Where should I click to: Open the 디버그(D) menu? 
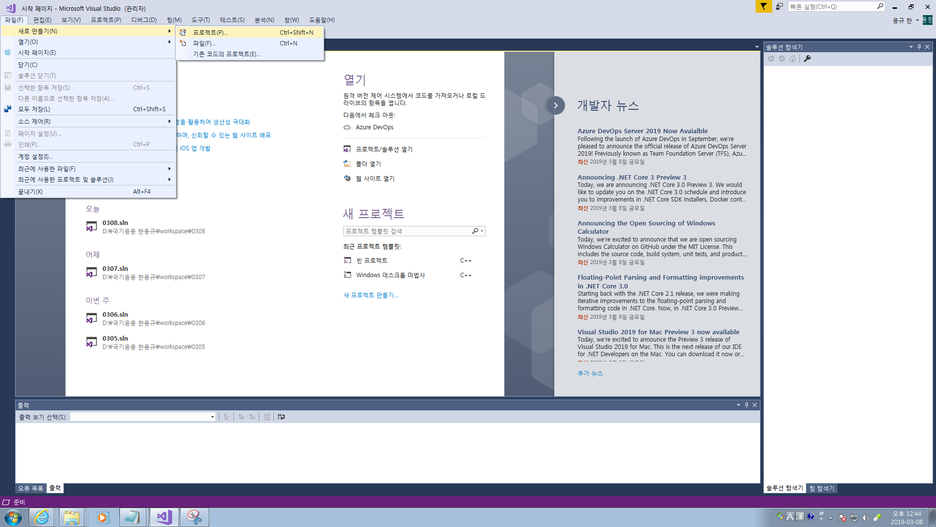144,20
